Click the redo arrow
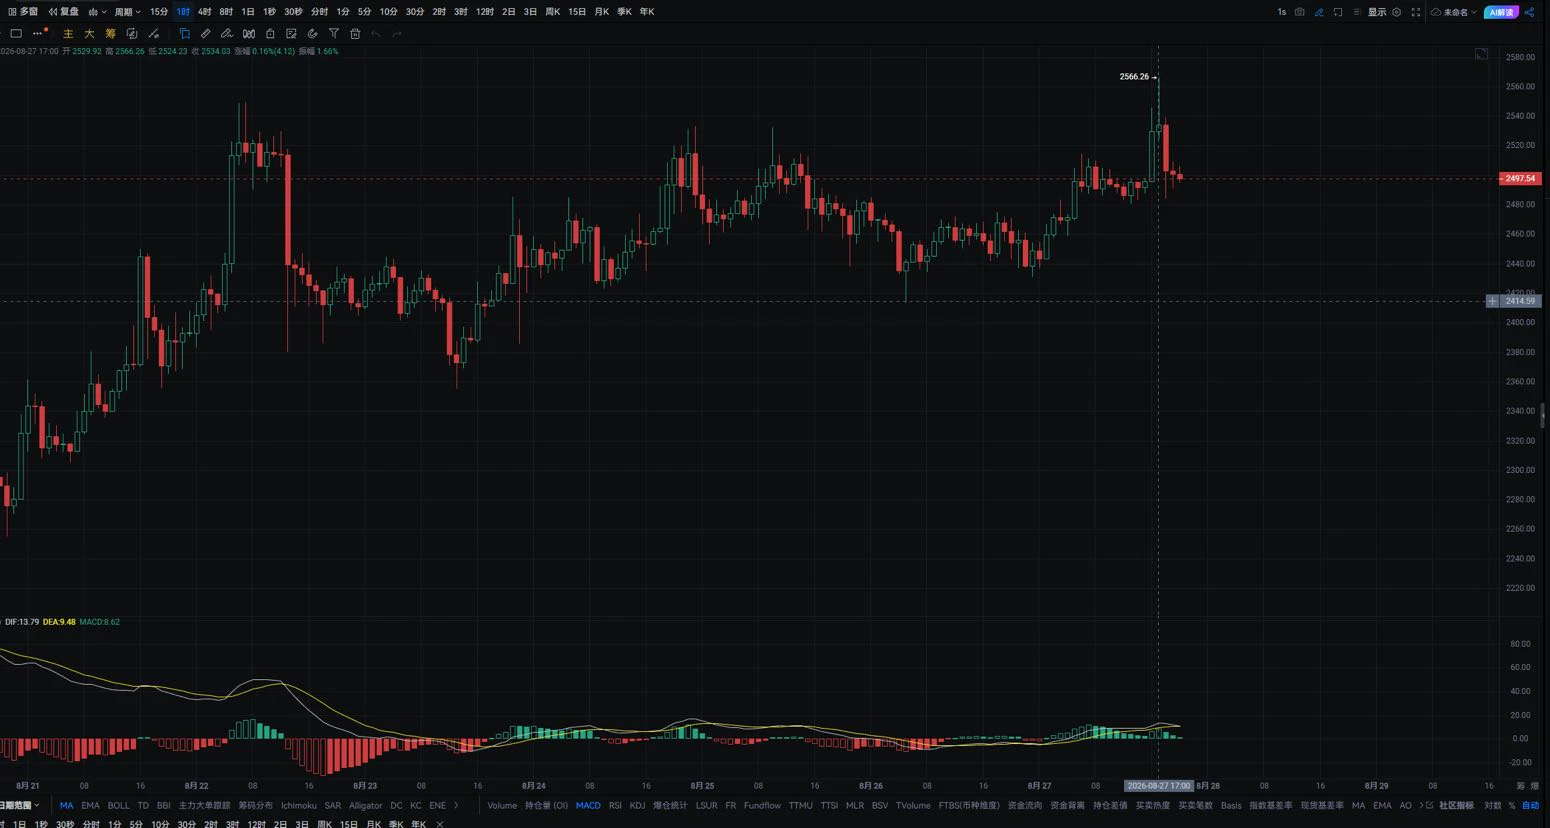 coord(397,34)
